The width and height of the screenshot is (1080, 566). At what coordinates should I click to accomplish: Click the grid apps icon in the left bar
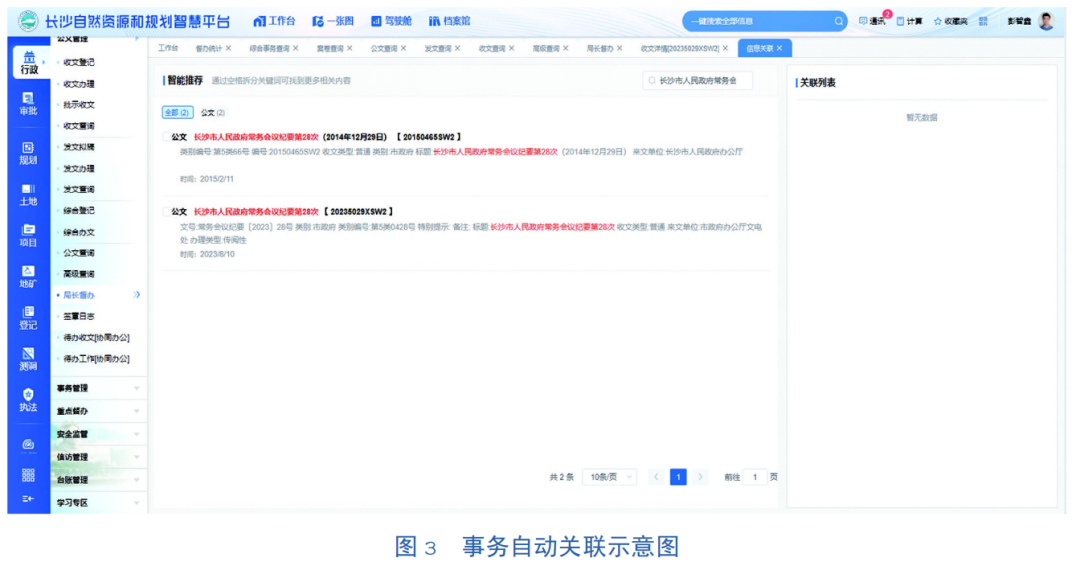(x=28, y=475)
